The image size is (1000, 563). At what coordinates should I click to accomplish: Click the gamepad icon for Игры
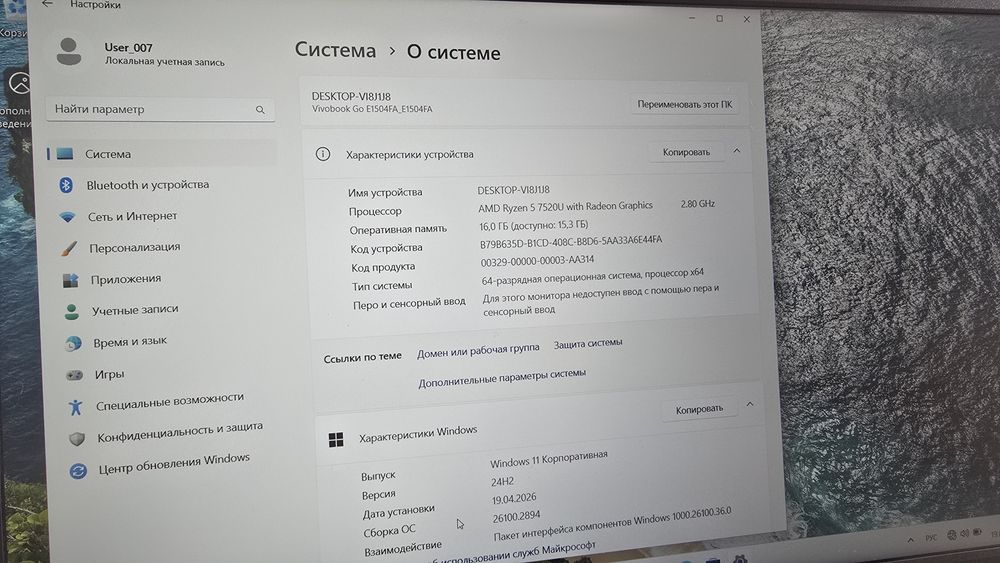[75, 375]
